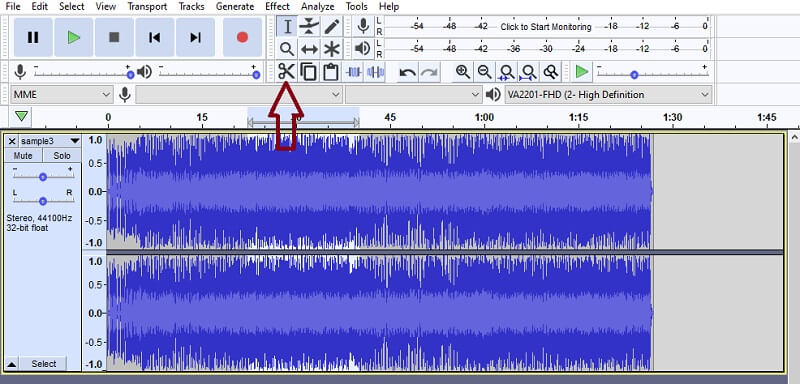
Task: Select the Draw (pencil) tool
Action: (332, 27)
